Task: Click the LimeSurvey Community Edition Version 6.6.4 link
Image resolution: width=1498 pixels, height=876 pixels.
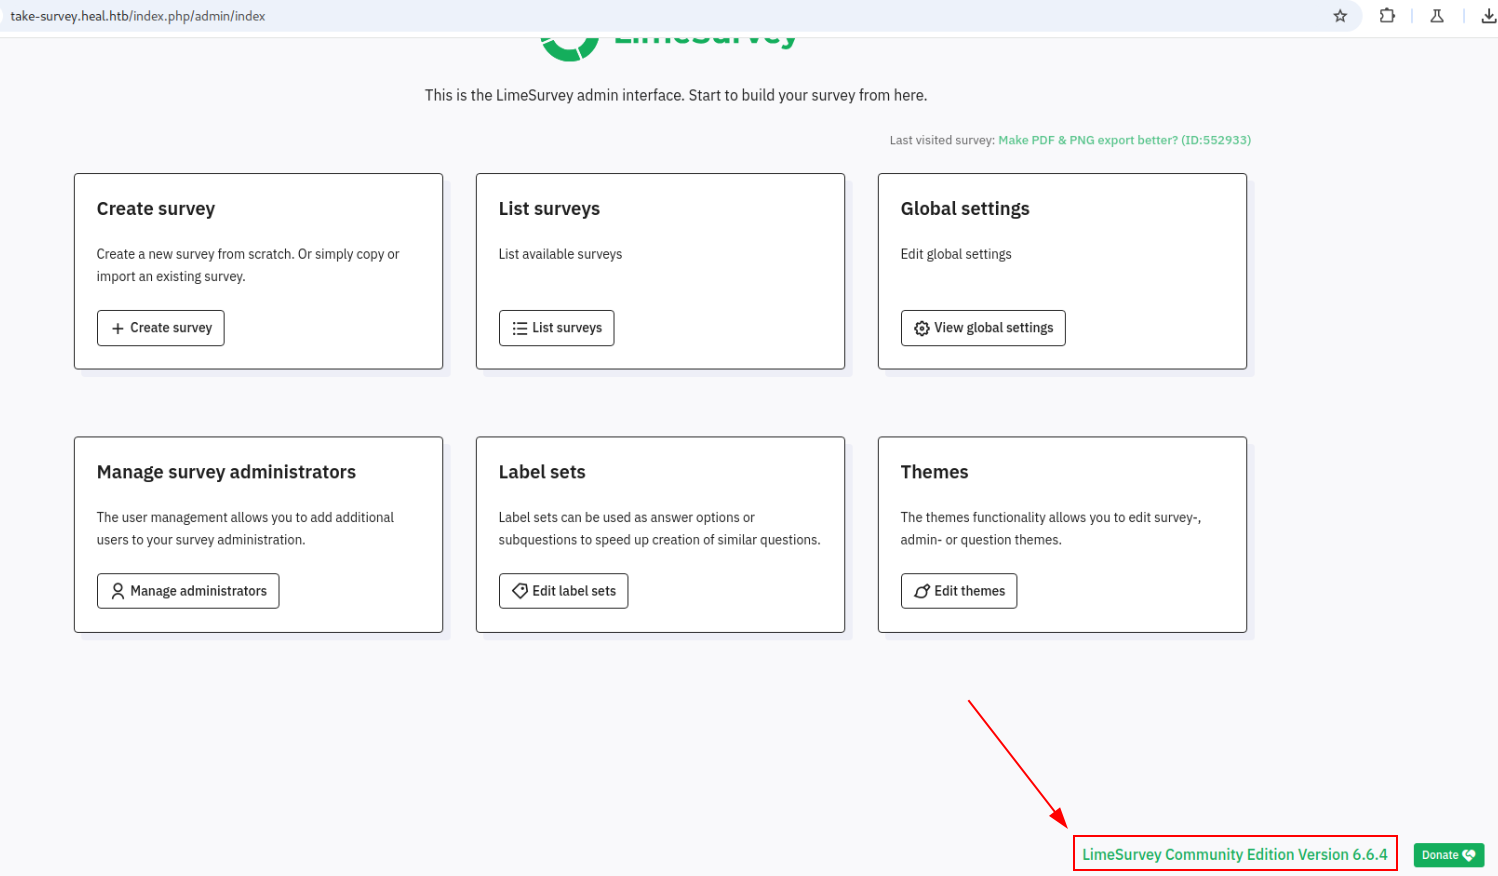Action: point(1235,854)
